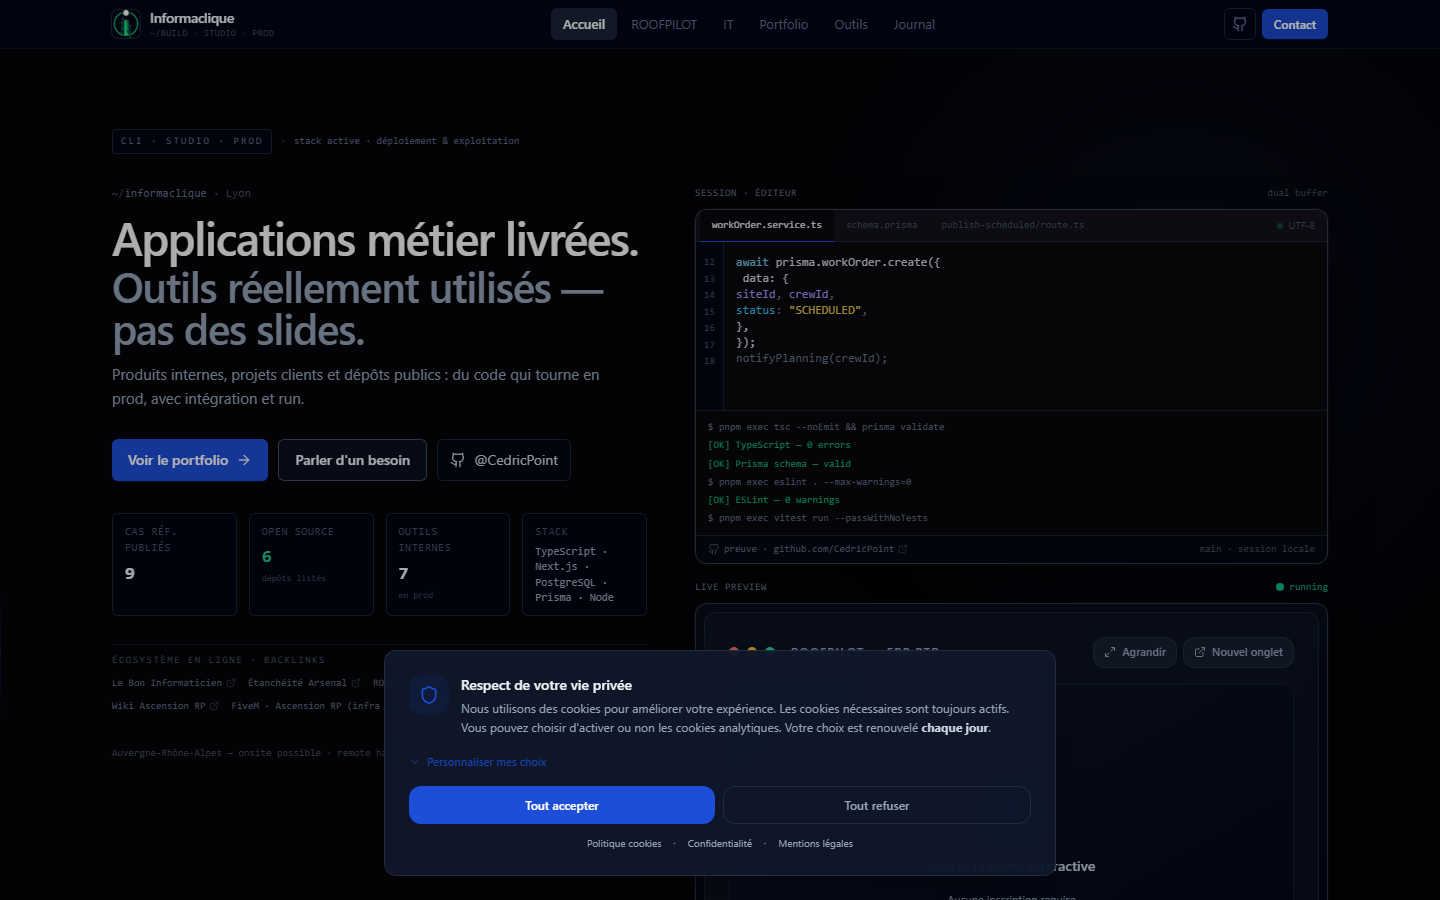The width and height of the screenshot is (1440, 900).
Task: Click the Nouvel onglet preview button
Action: pyautogui.click(x=1238, y=652)
